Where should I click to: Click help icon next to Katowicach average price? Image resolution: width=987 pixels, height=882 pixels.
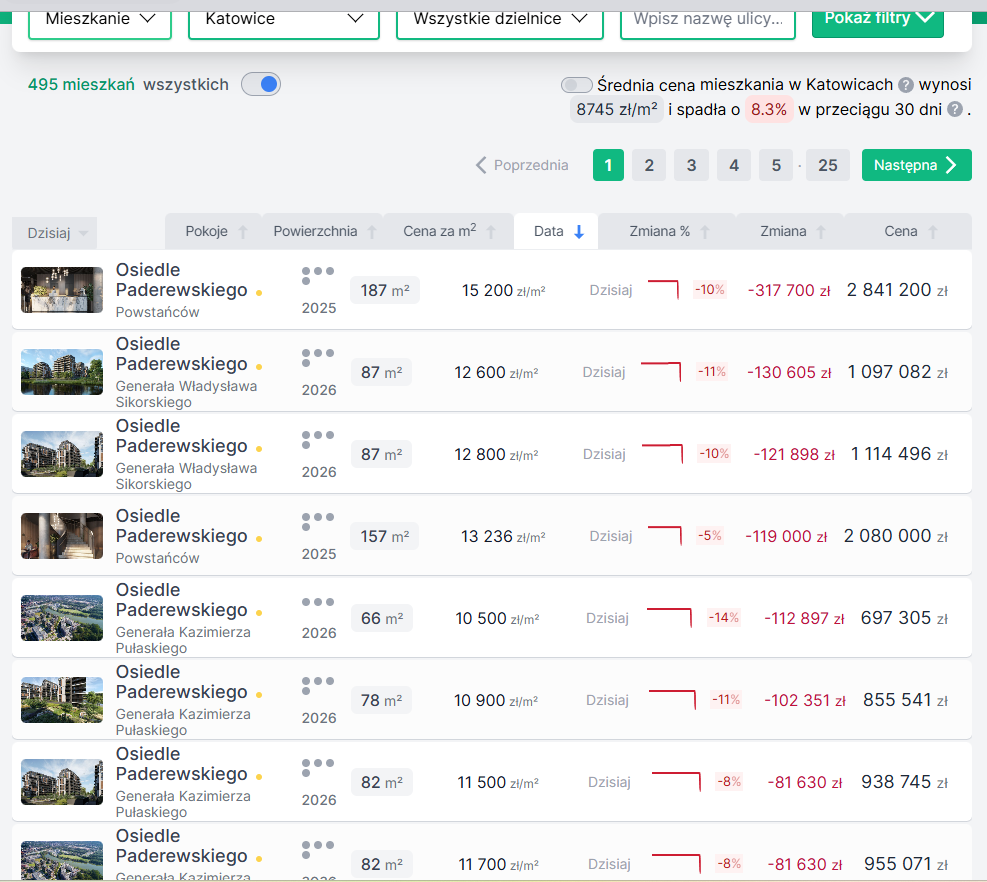point(906,85)
